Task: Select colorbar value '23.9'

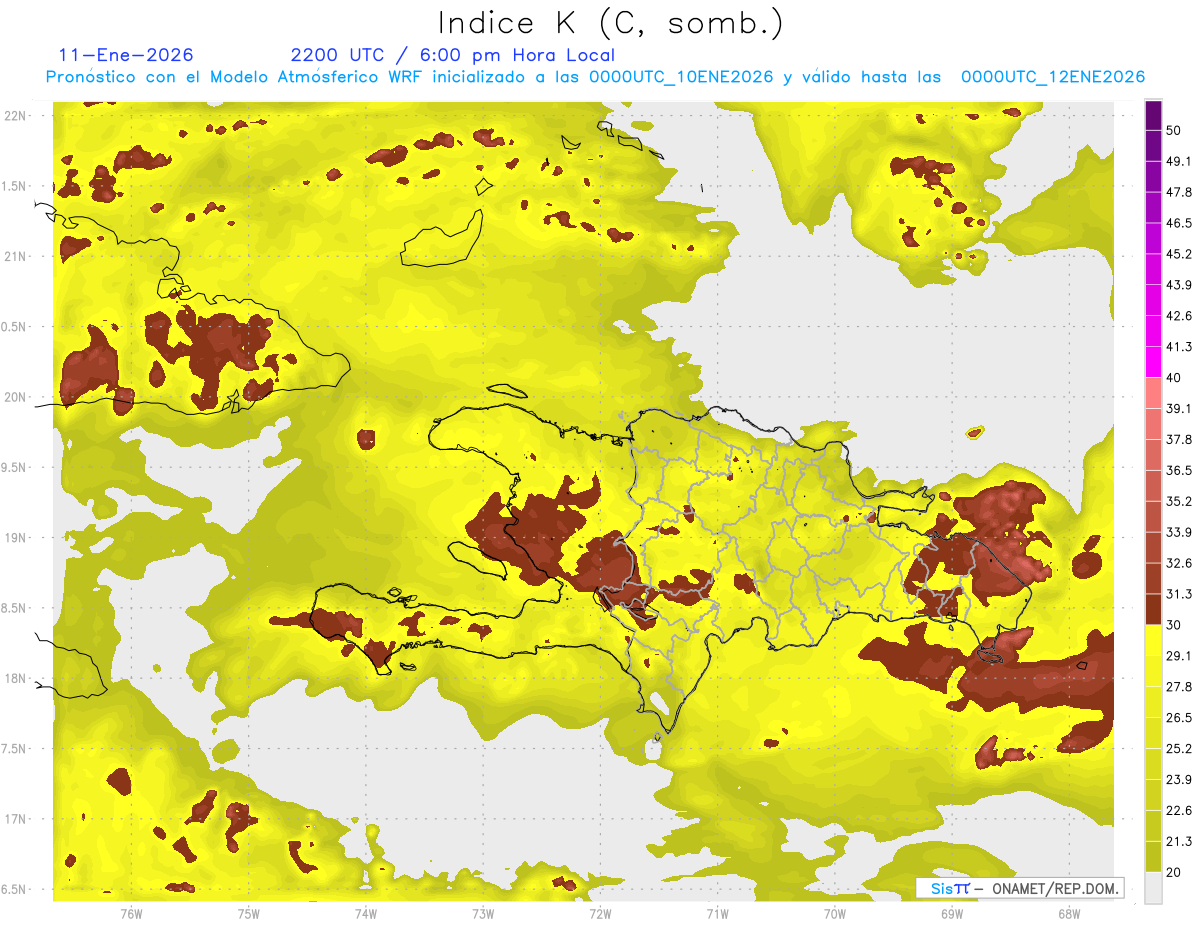Action: click(x=1179, y=780)
